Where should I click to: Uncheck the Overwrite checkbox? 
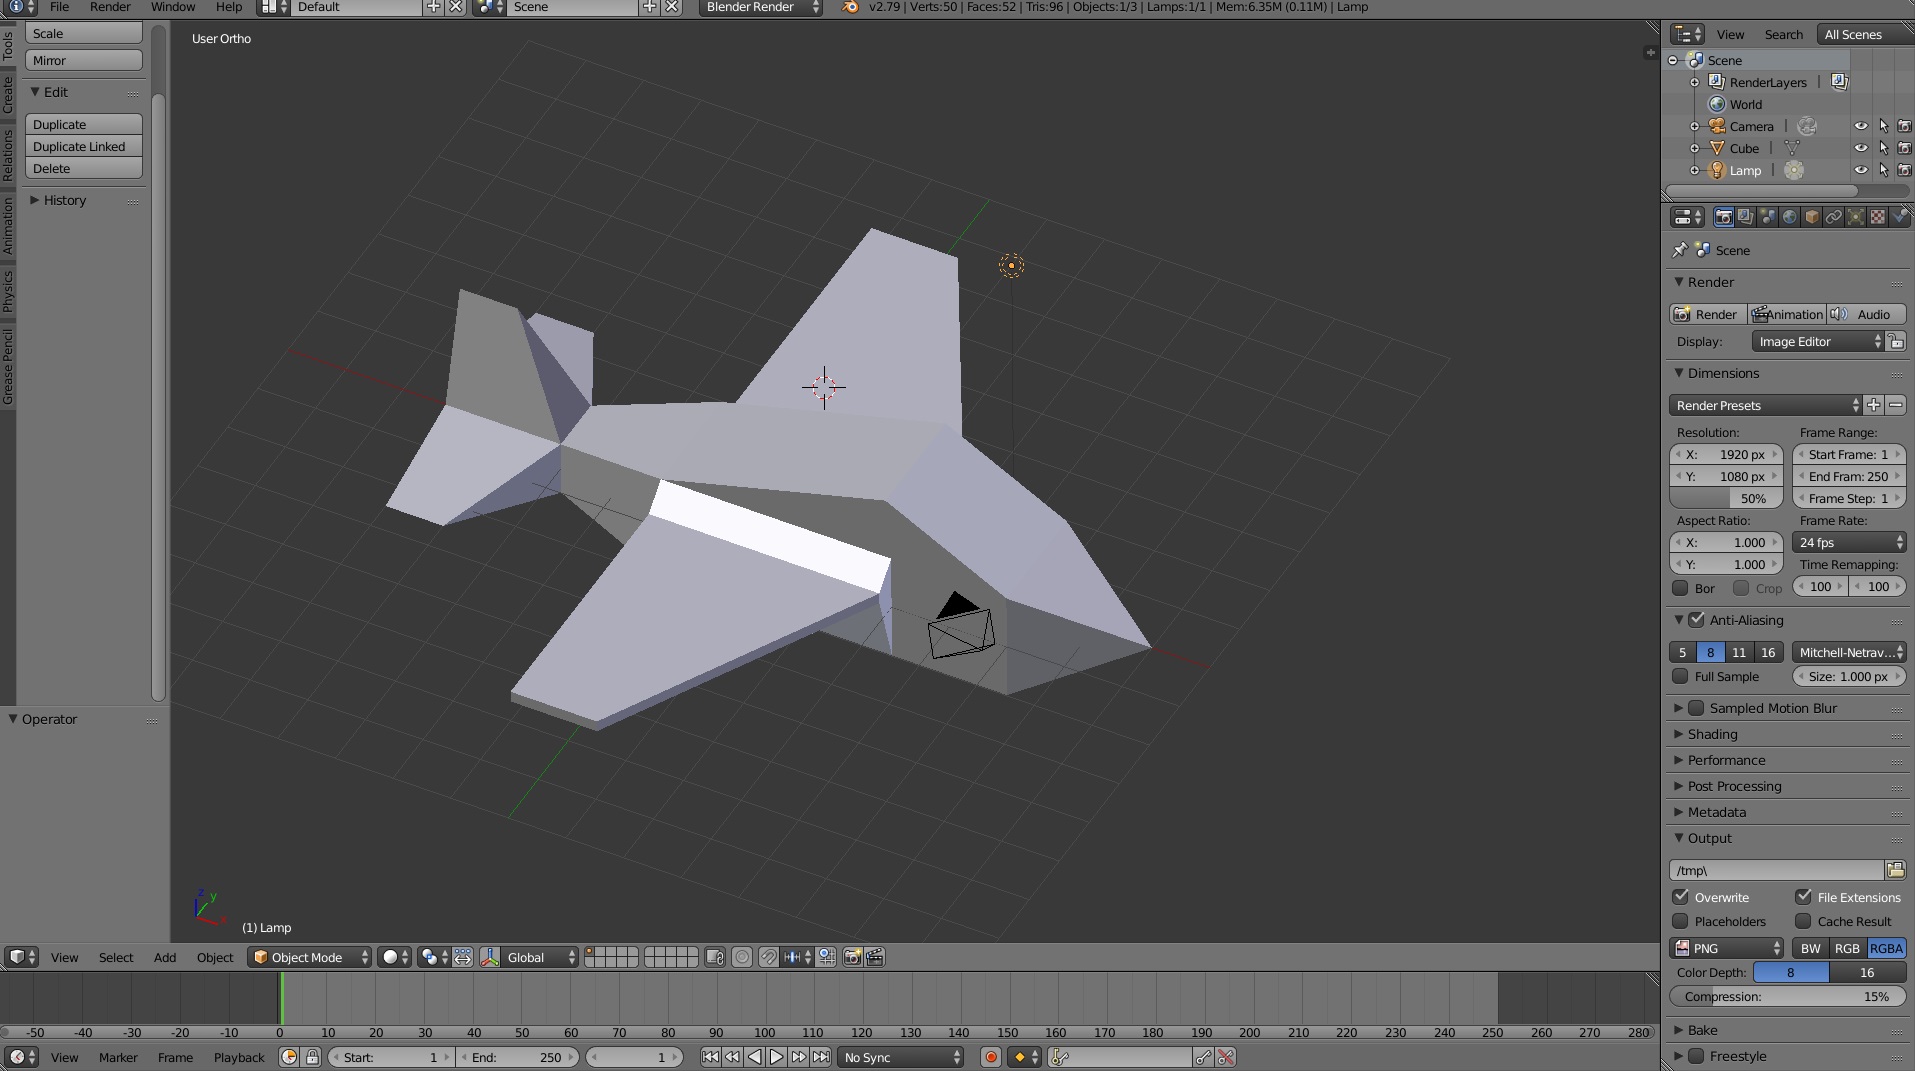point(1680,897)
